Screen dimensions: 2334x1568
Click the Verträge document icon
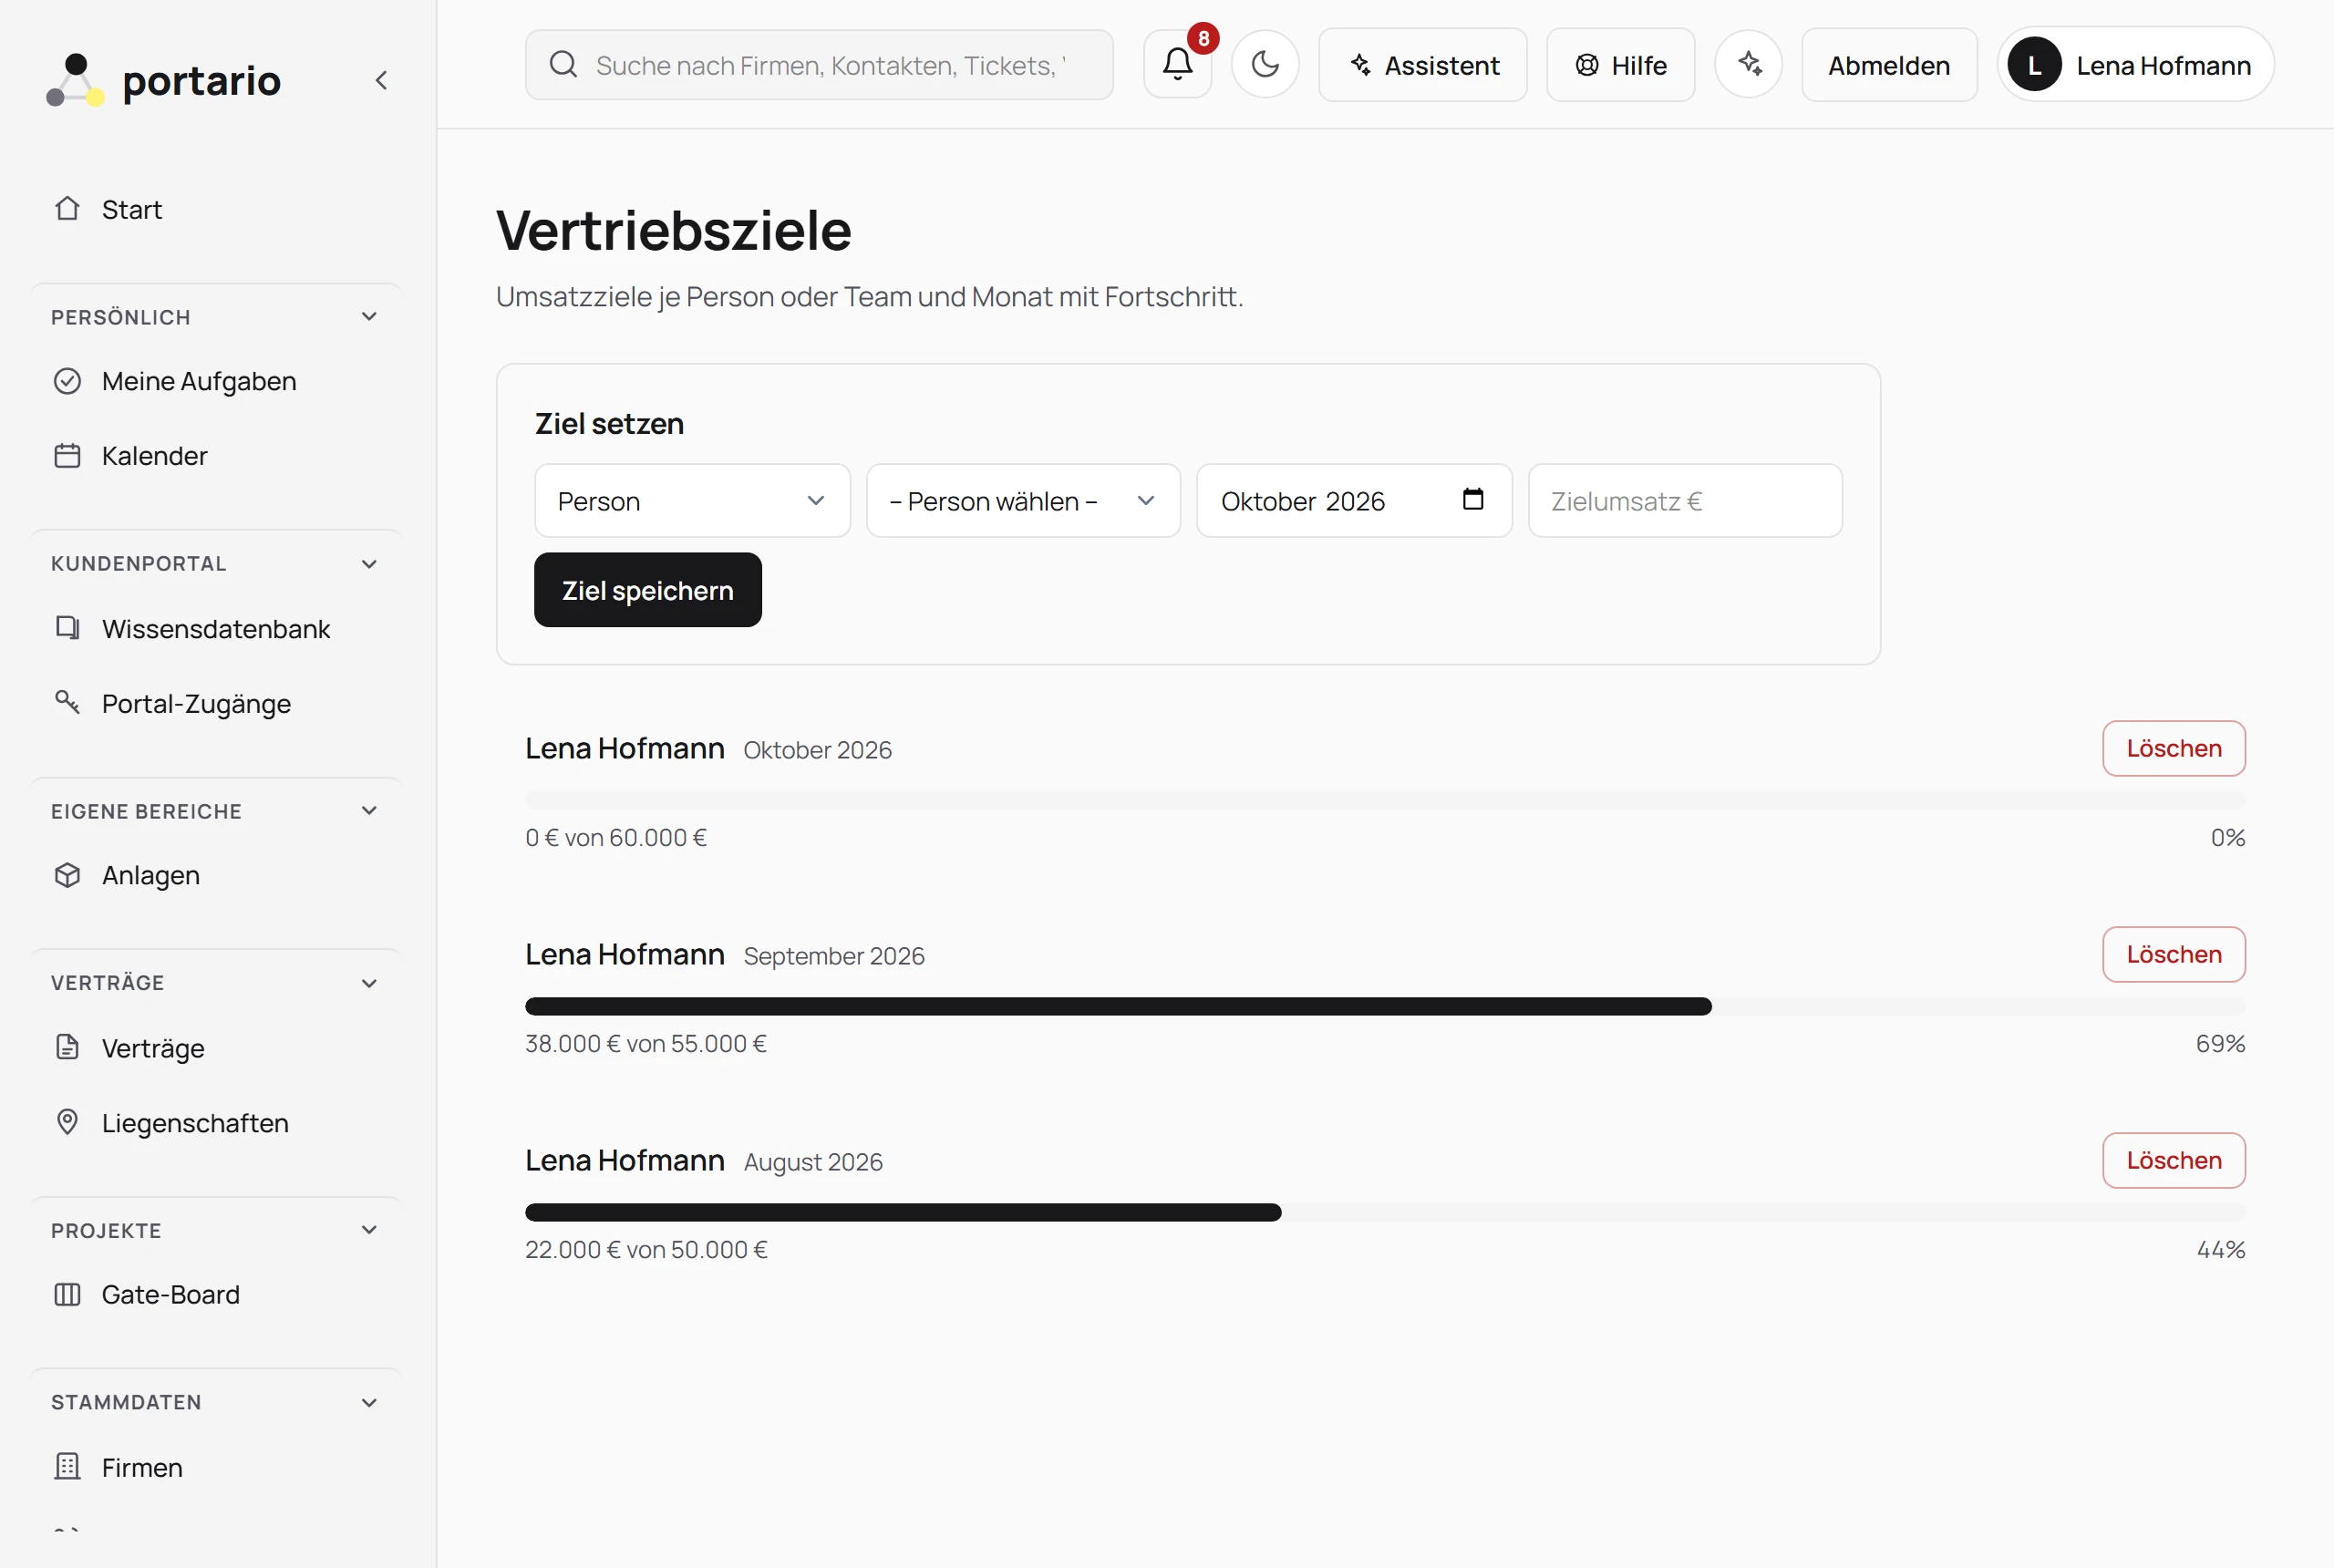pyautogui.click(x=67, y=1048)
